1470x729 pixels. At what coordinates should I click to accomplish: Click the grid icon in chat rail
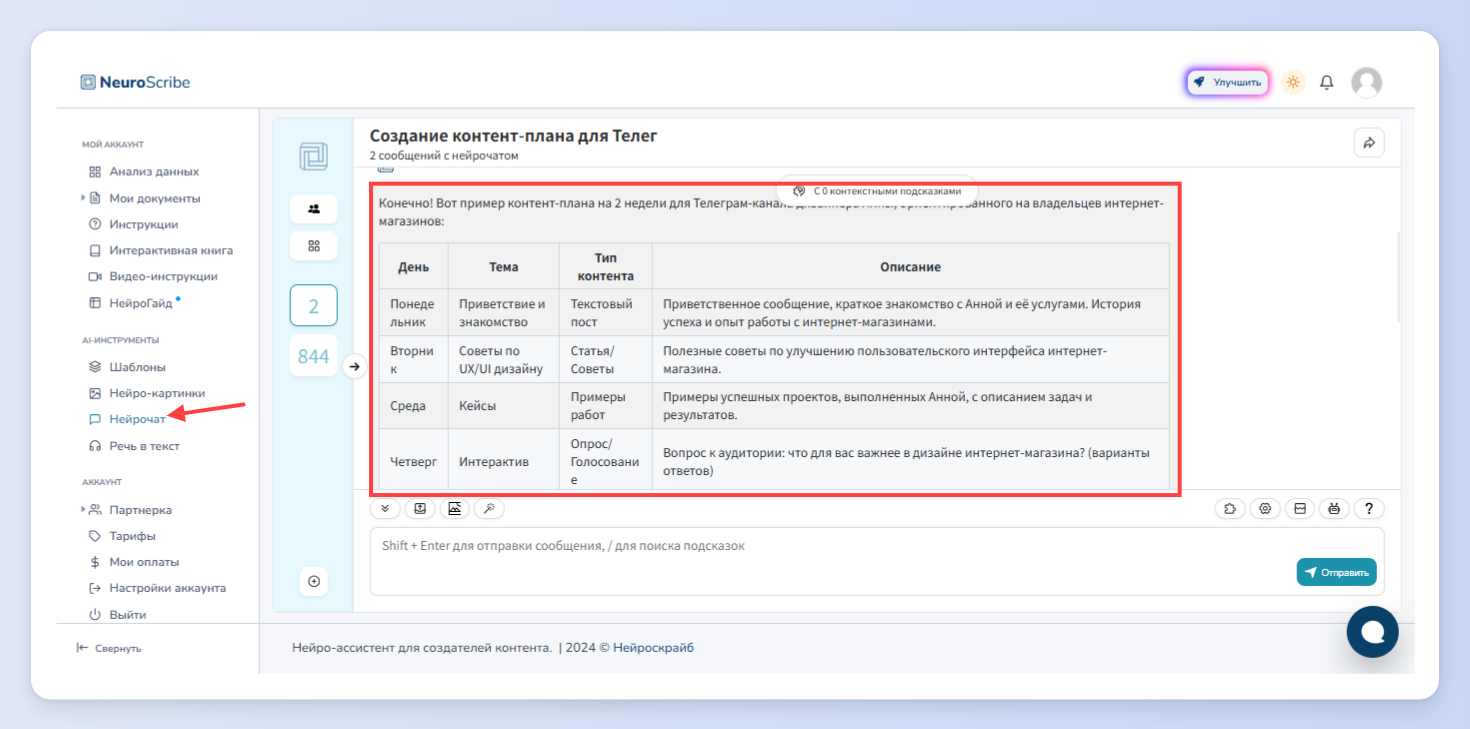314,246
